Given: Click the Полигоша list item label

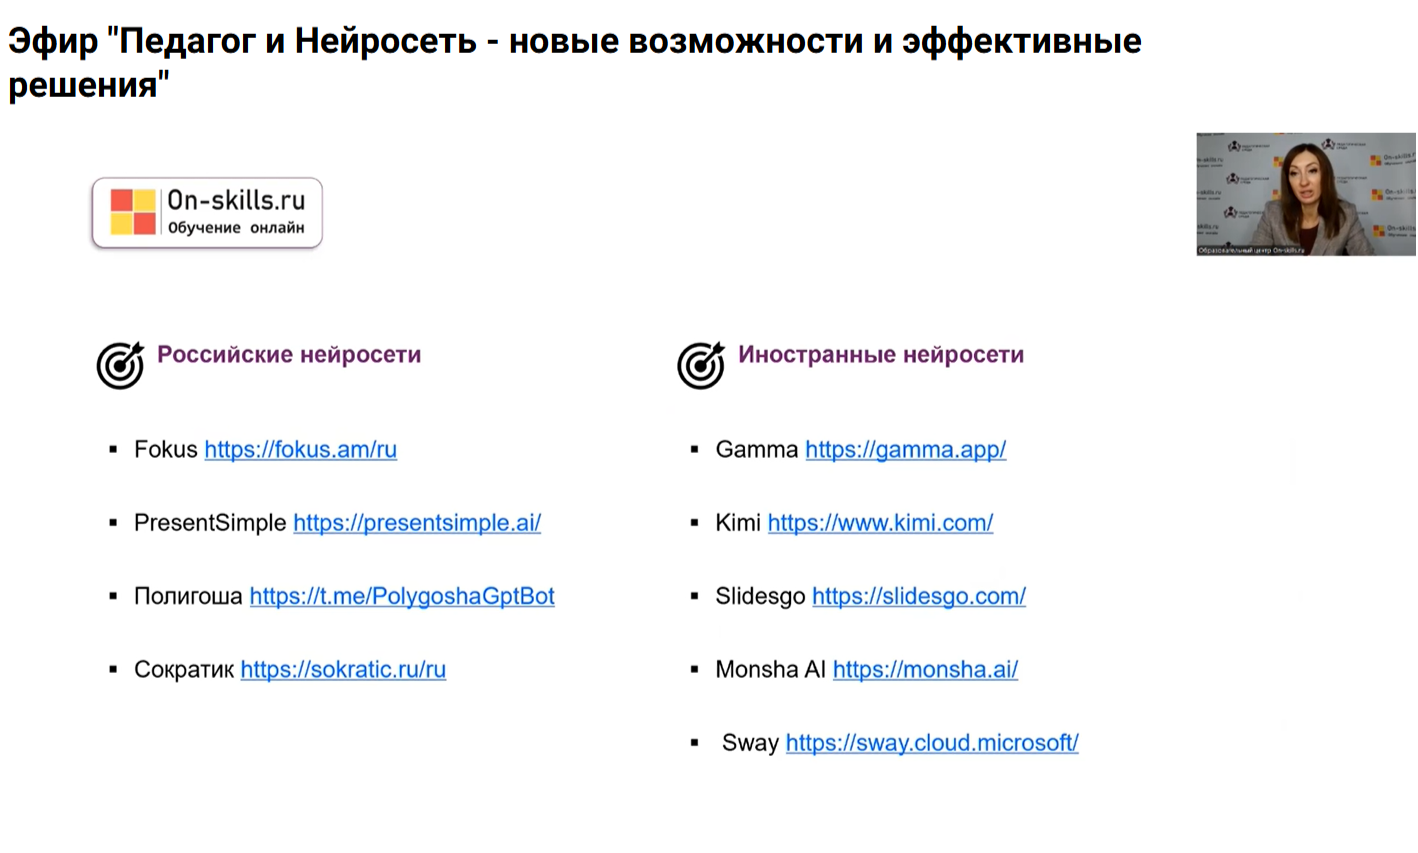Looking at the screenshot, I should tap(188, 596).
